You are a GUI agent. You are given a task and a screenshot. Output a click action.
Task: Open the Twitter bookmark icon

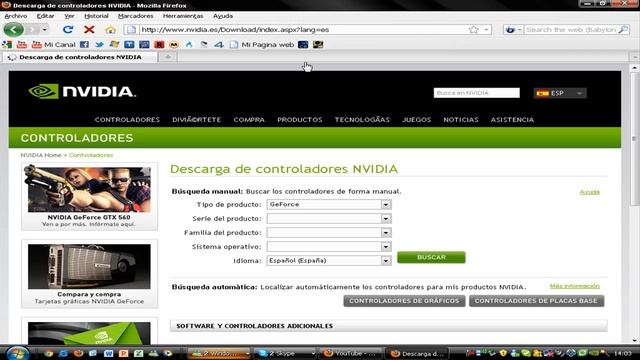click(99, 44)
